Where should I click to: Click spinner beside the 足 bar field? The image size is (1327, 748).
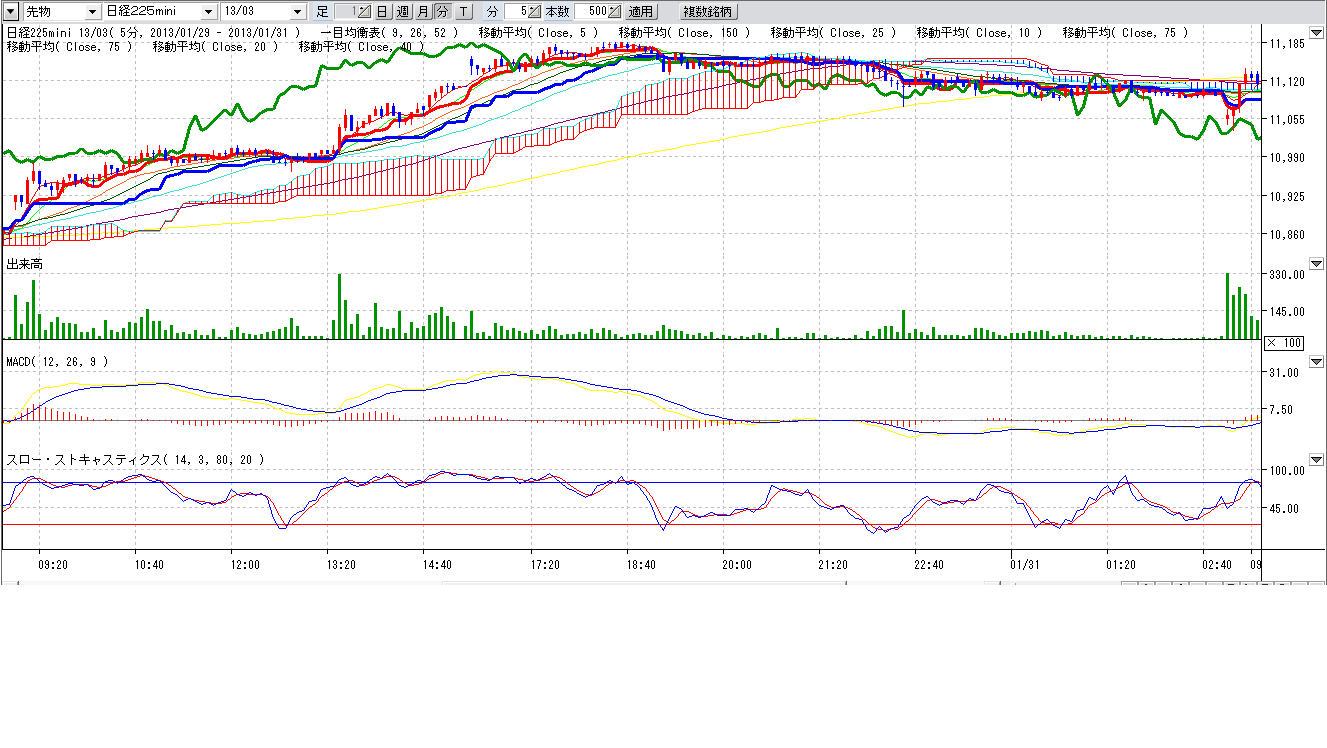(x=363, y=12)
